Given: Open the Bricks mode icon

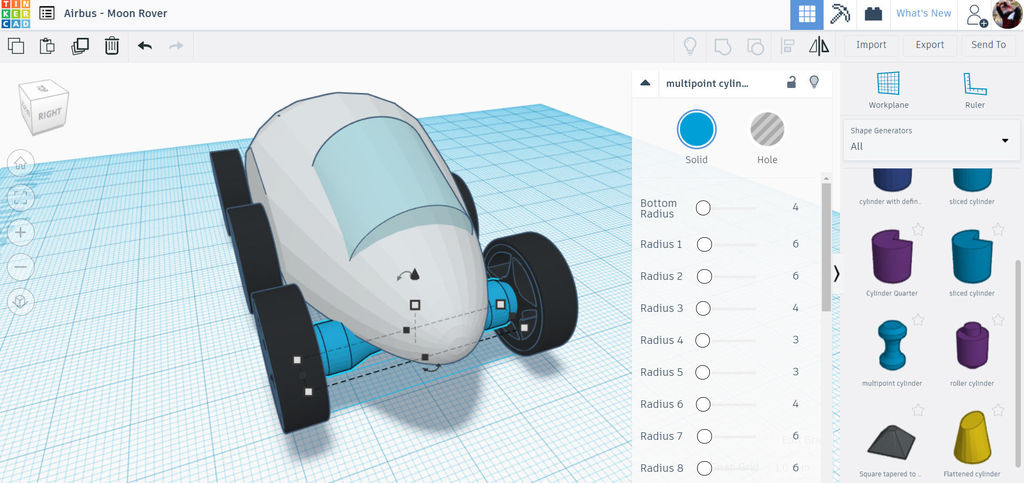Looking at the screenshot, I should 872,14.
